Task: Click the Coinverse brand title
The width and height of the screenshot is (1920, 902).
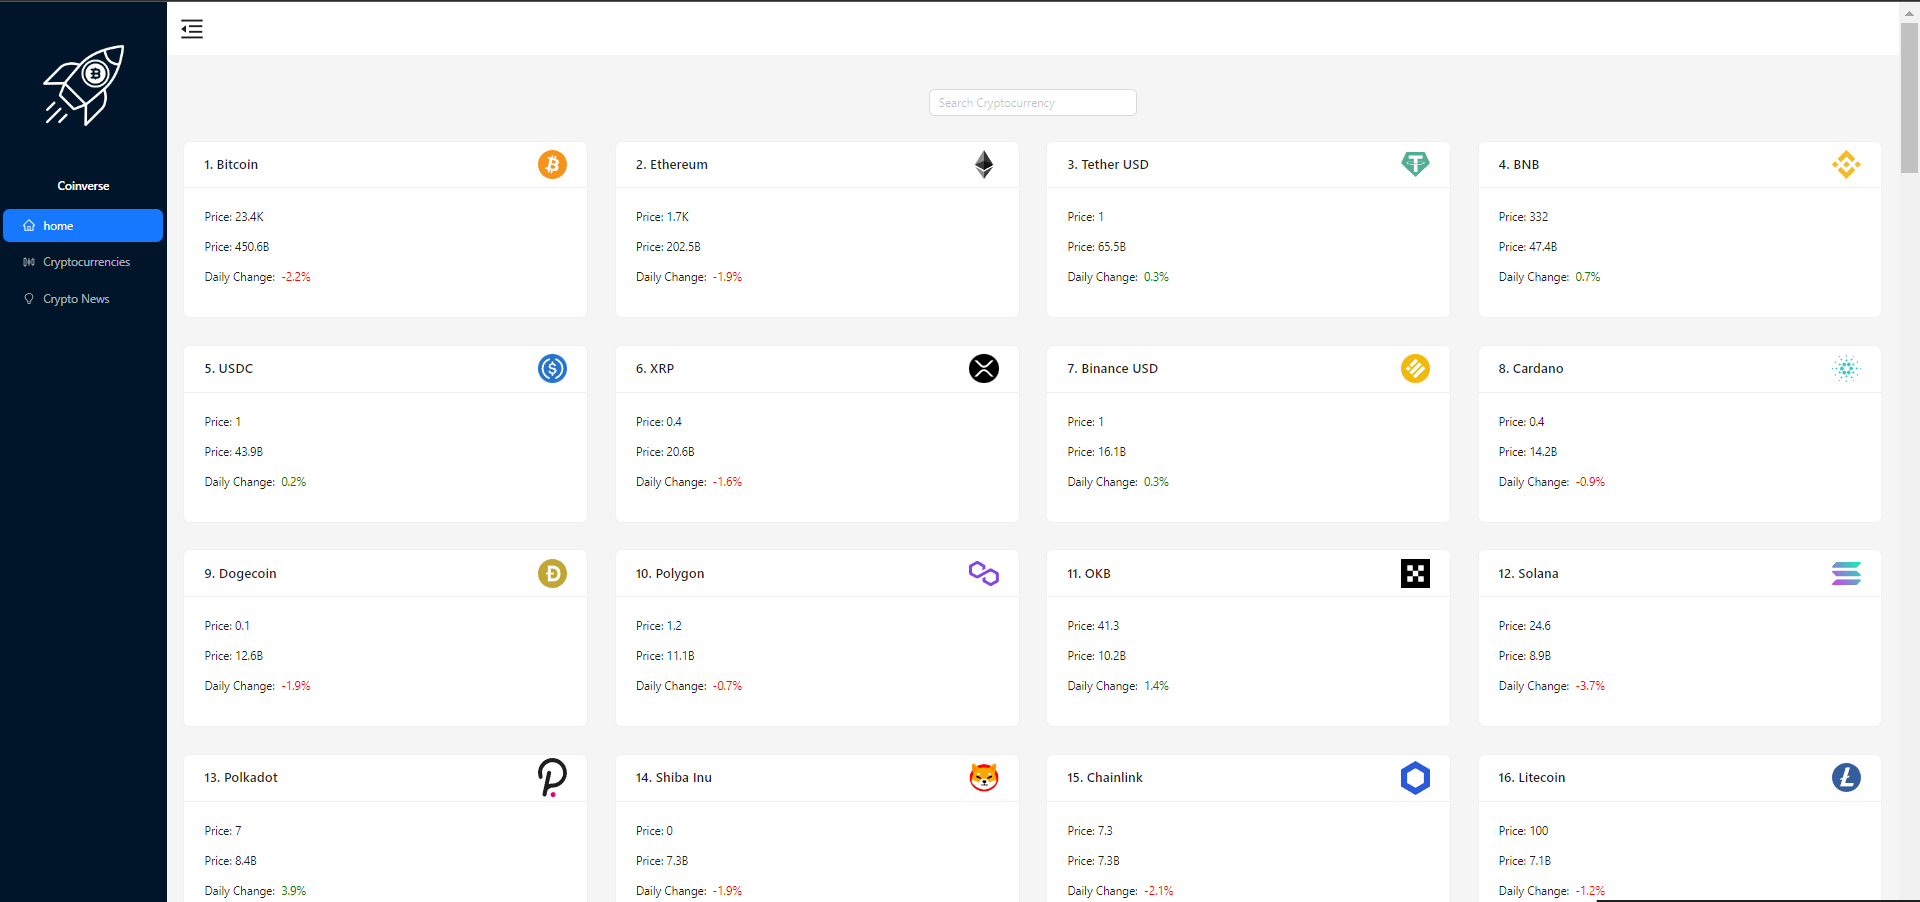Action: click(x=83, y=186)
